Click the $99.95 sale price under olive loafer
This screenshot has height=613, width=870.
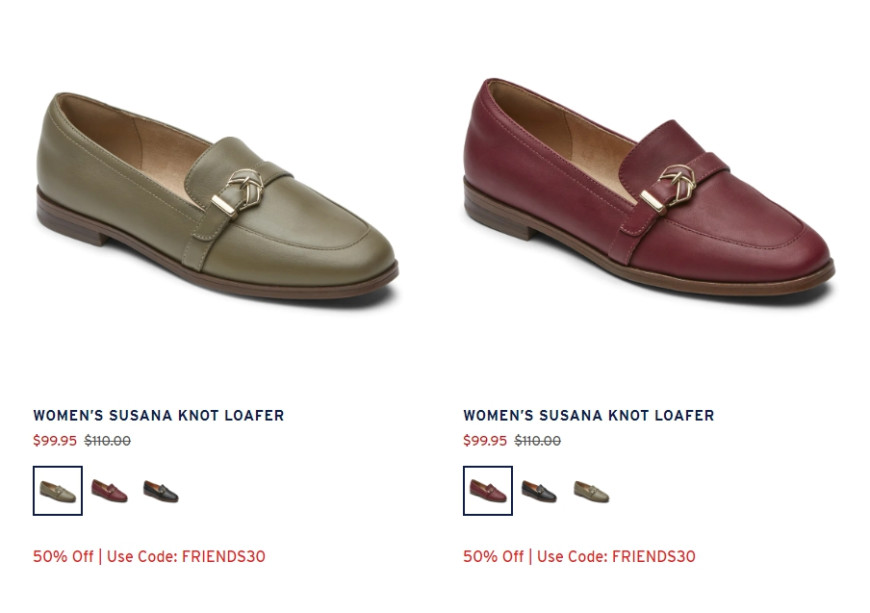point(55,441)
